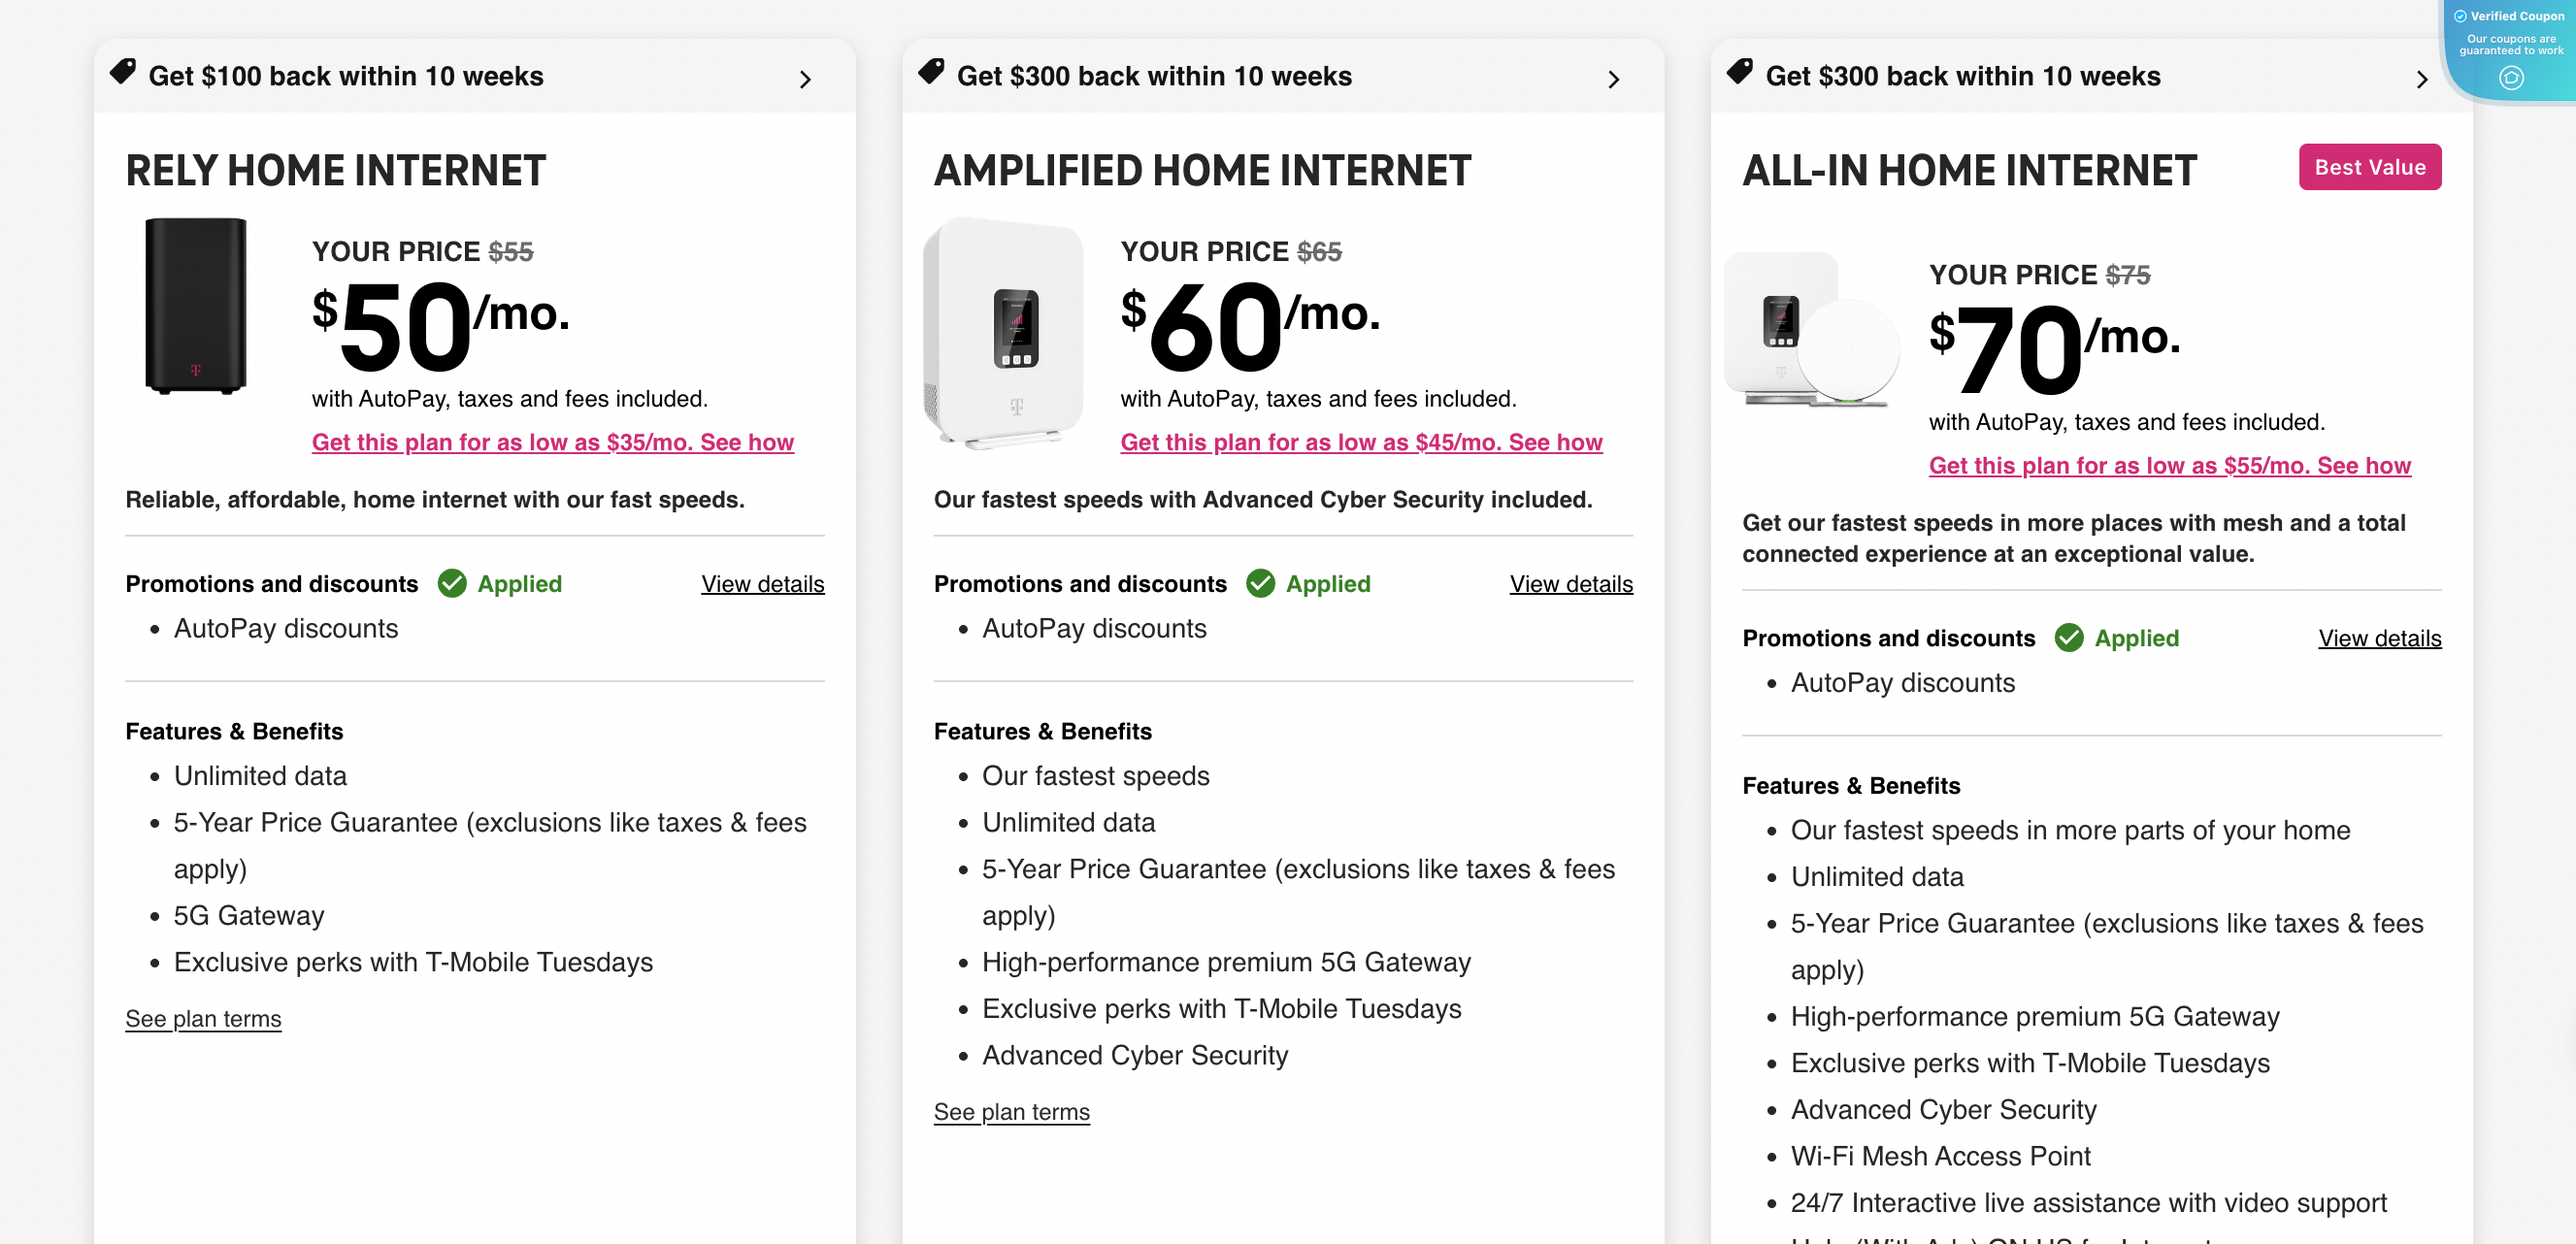Click the camera icon in the Verified Coupon widget
The image size is (2576, 1244).
tap(2510, 78)
